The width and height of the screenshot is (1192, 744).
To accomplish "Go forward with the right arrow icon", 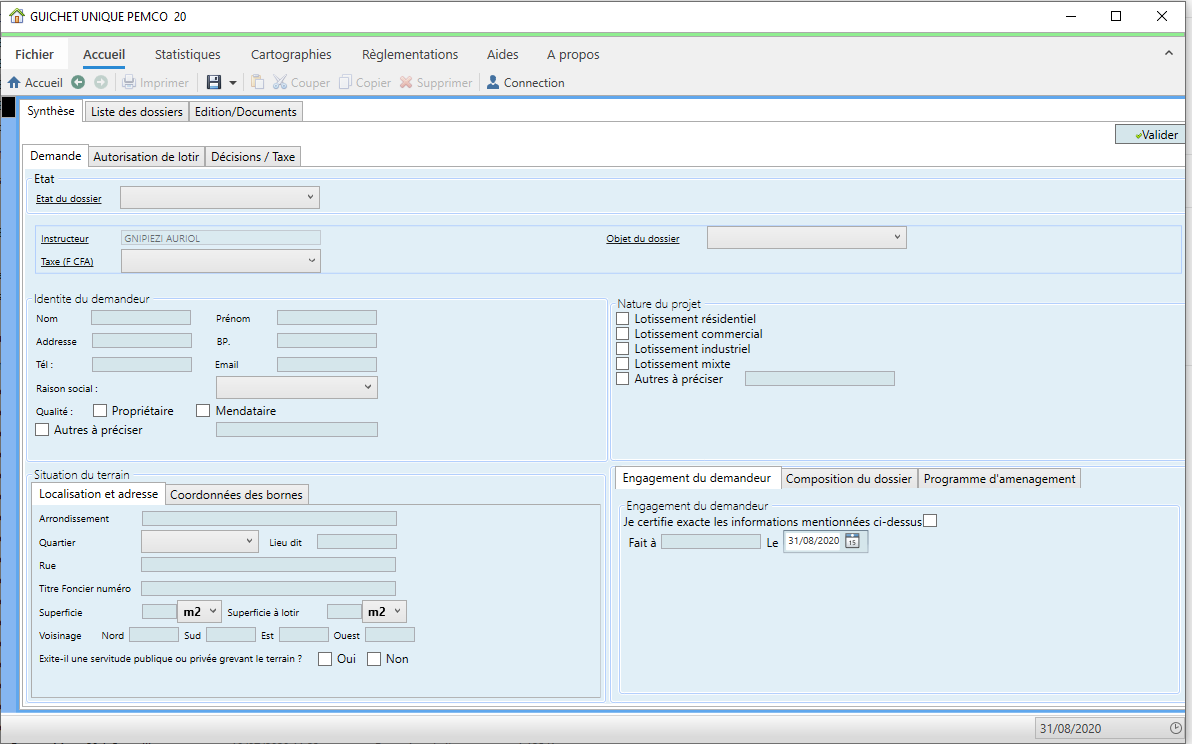I will coord(101,82).
